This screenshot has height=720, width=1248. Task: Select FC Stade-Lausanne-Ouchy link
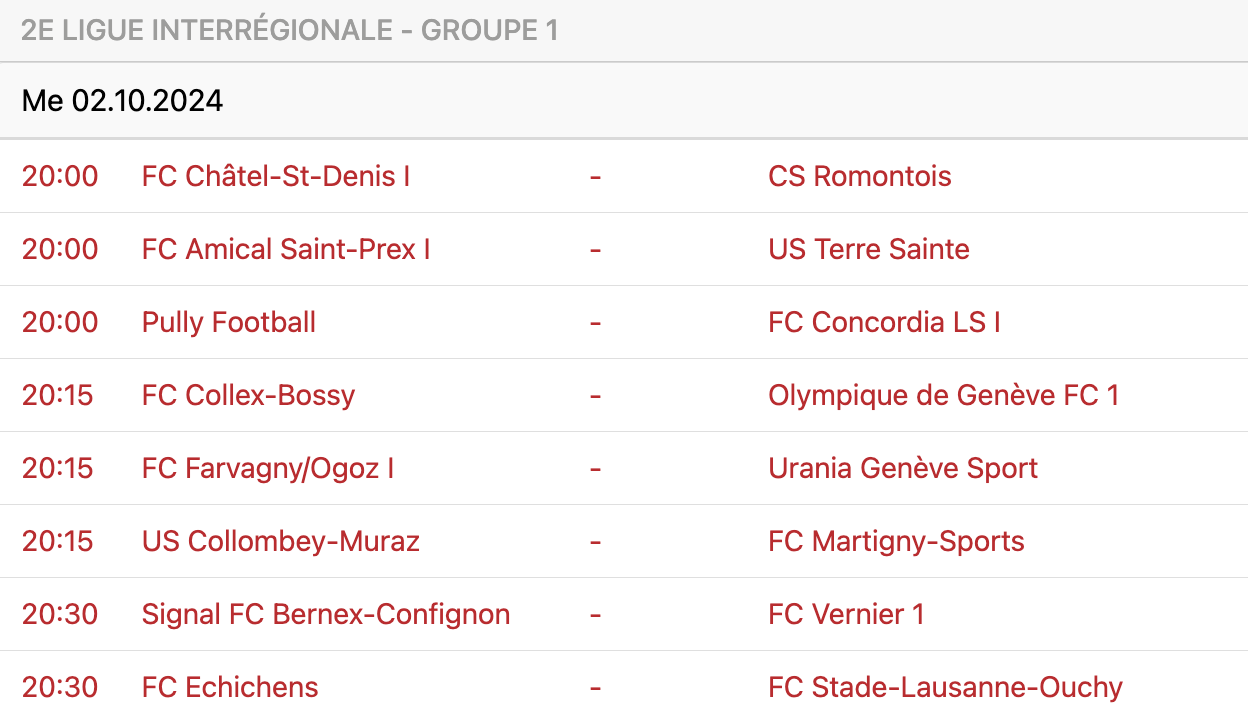pyautogui.click(x=945, y=687)
